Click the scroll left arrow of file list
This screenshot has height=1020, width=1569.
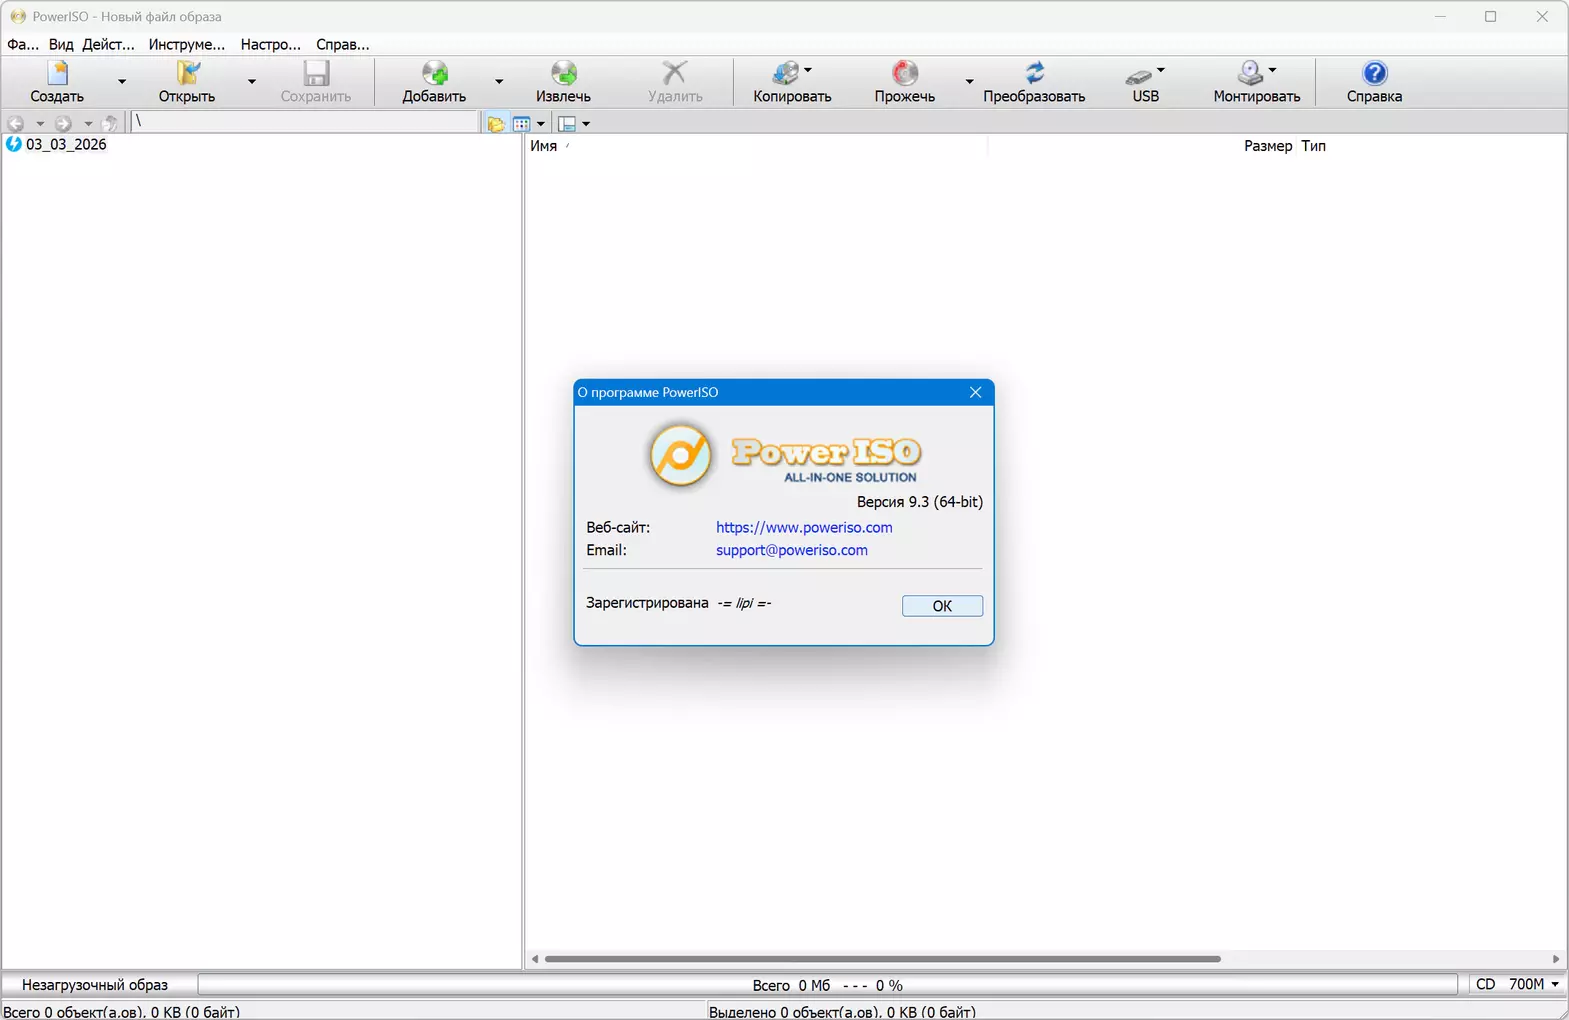point(535,959)
